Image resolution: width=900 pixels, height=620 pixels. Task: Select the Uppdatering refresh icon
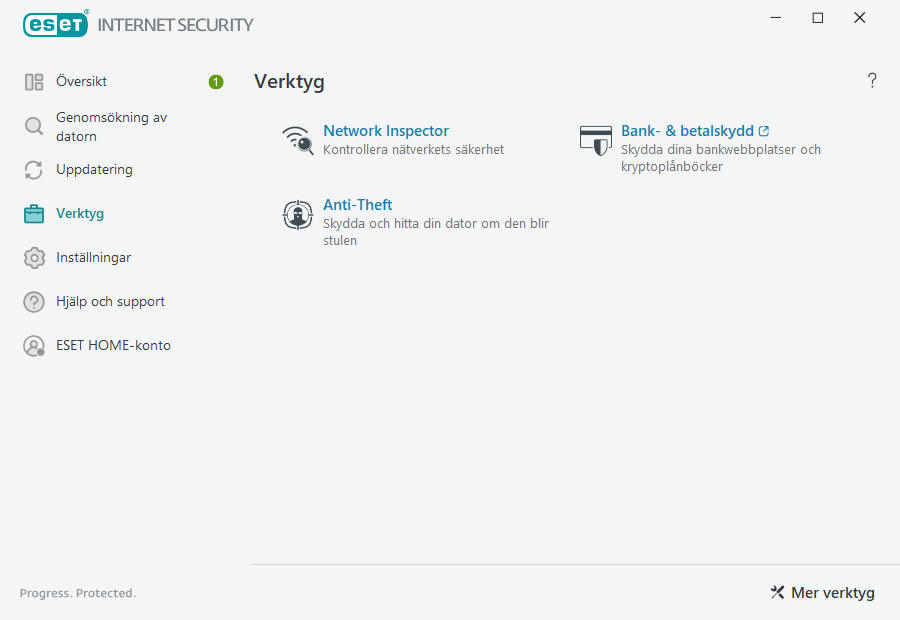[33, 169]
